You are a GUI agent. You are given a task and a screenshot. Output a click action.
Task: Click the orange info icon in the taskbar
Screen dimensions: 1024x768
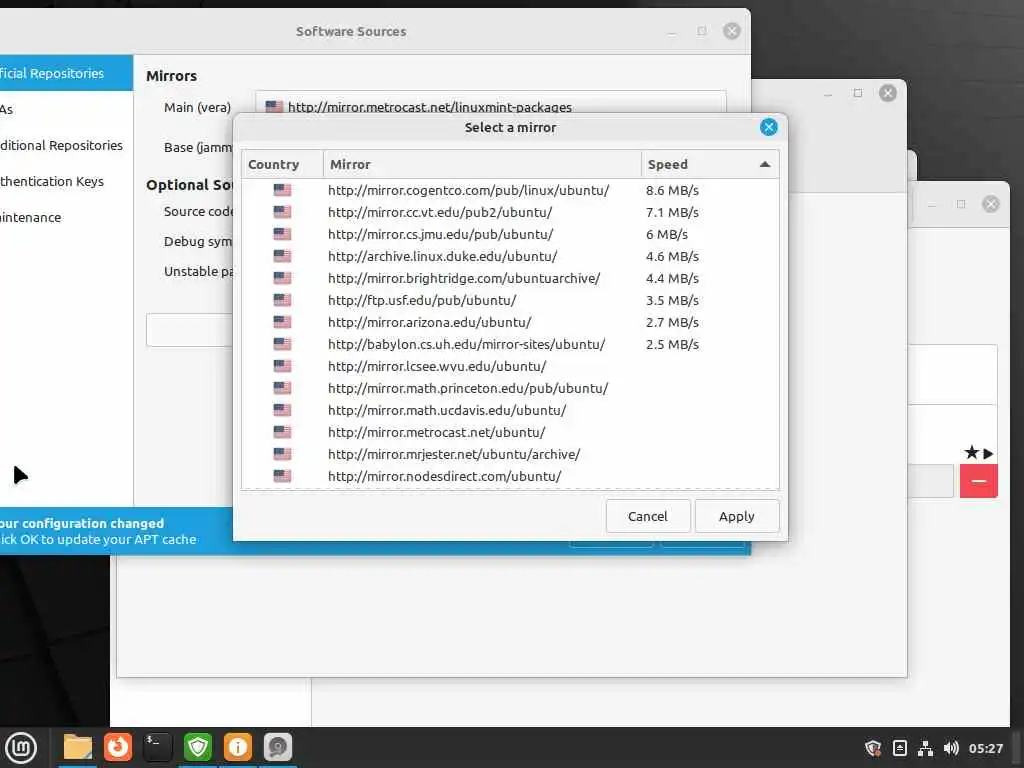click(x=238, y=747)
